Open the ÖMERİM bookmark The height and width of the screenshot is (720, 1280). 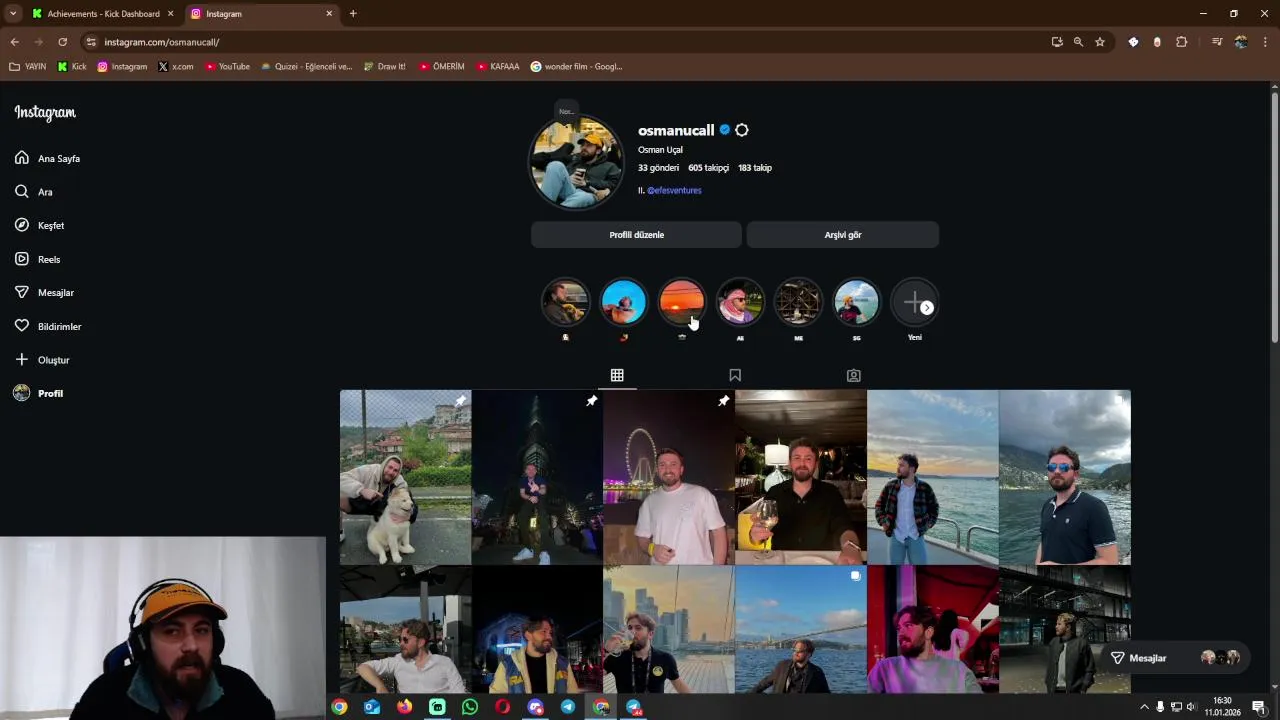tap(442, 67)
